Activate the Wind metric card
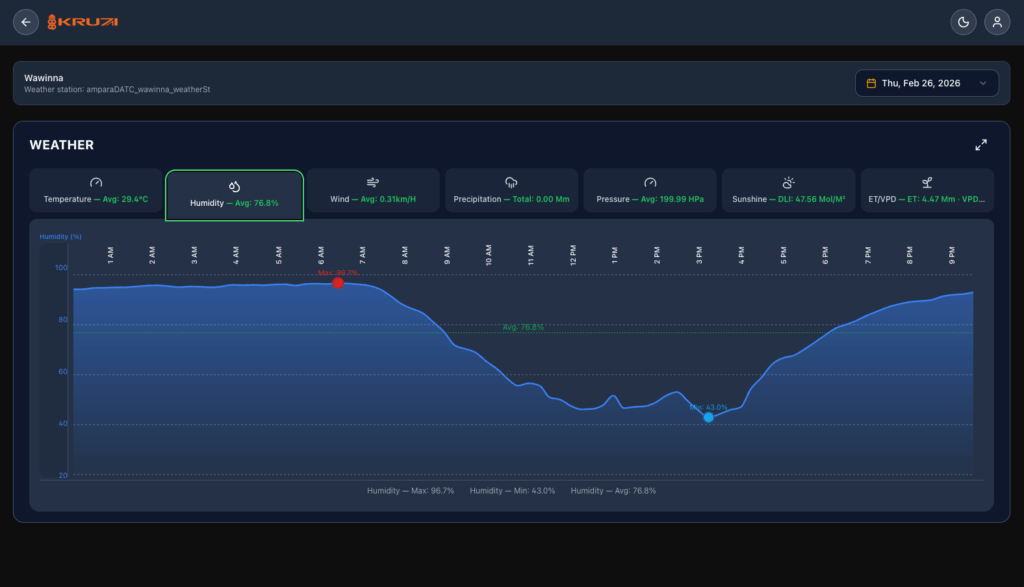 [373, 191]
